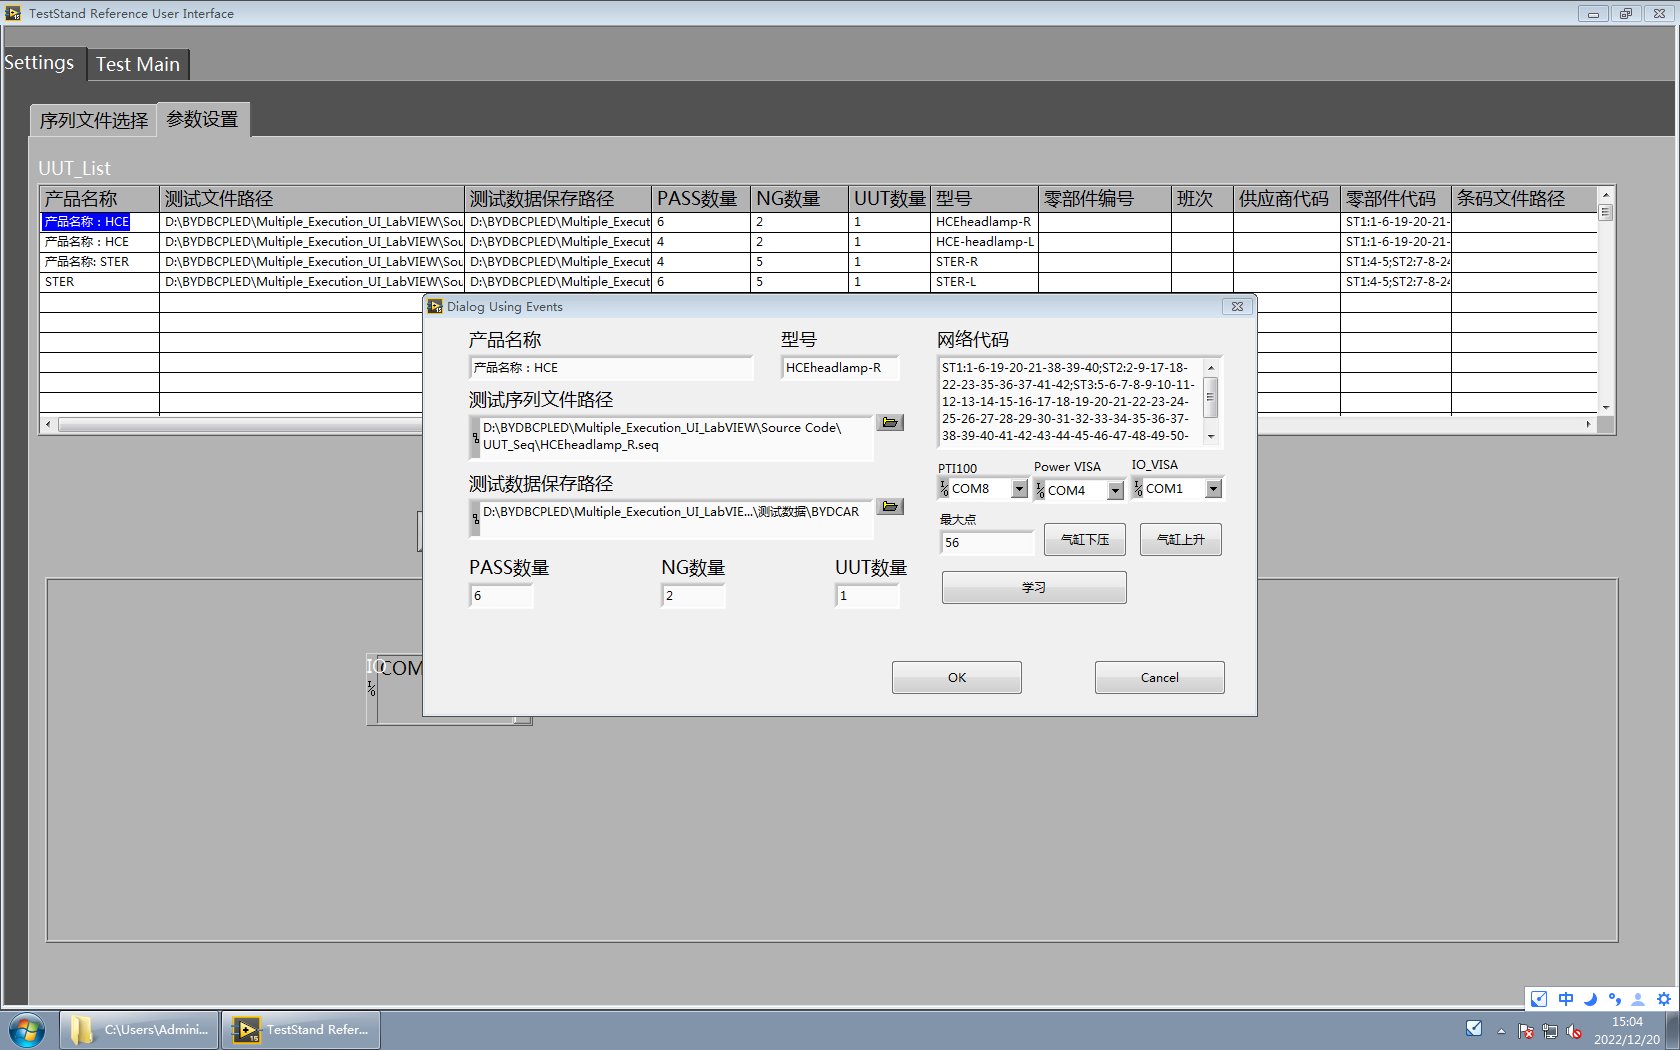This screenshot has width=1680, height=1050.
Task: Select the 序列文件选择 tab
Action: click(93, 121)
